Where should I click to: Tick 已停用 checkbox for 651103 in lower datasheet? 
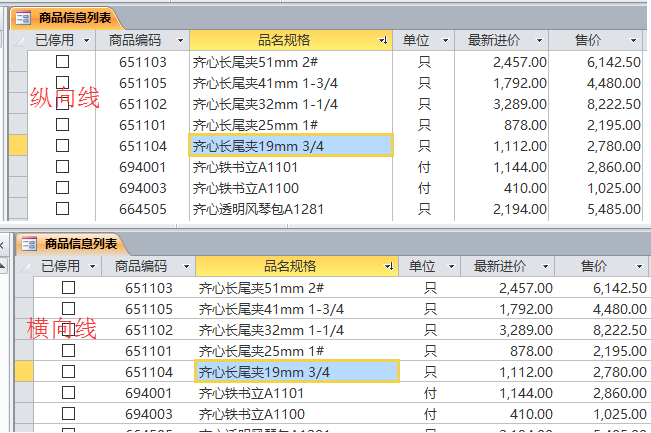[x=69, y=287]
